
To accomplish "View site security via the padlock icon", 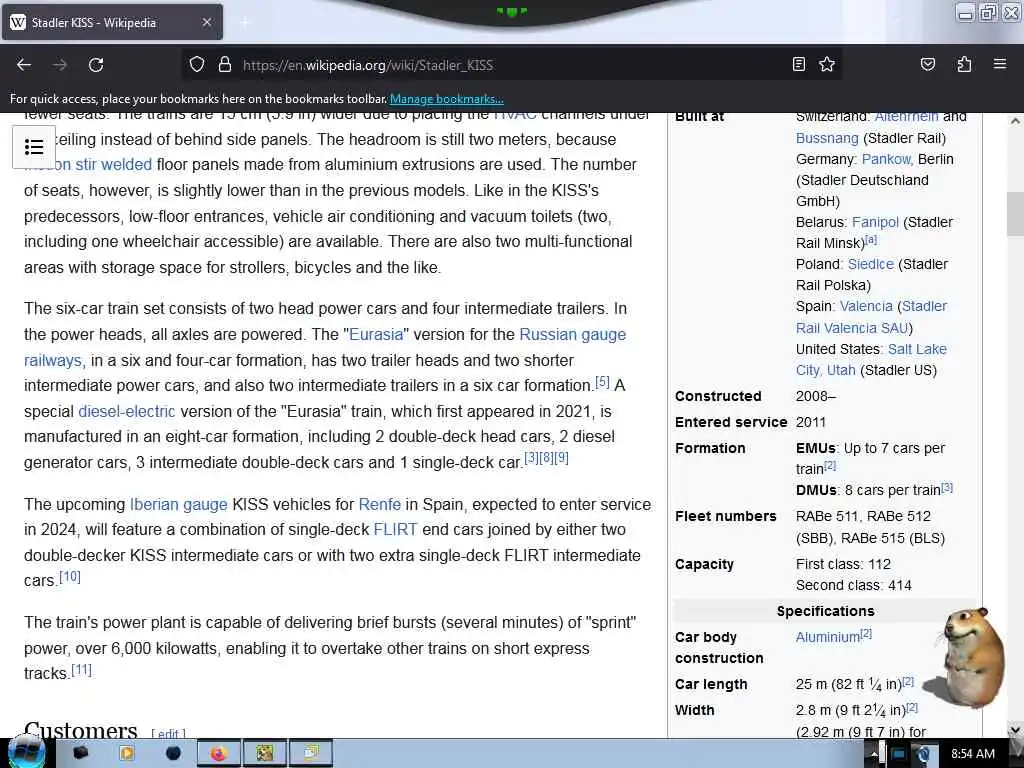I will point(225,65).
